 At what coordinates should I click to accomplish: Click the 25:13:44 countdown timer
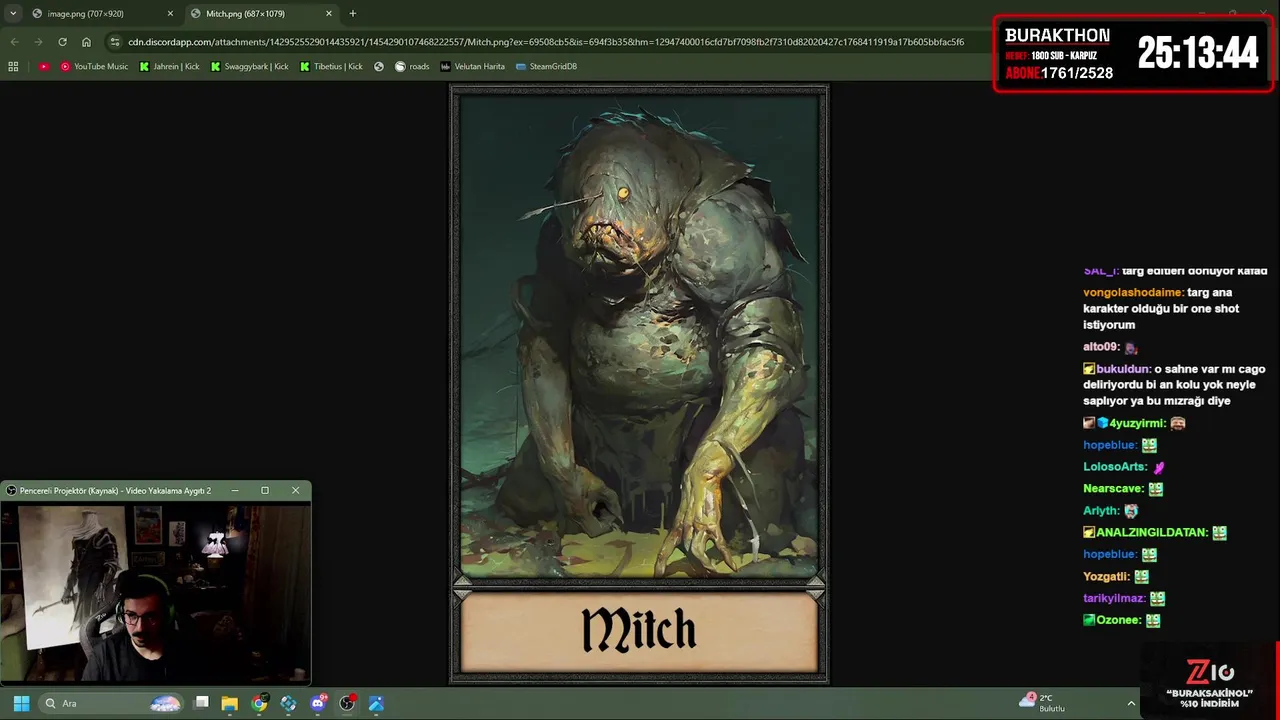[1198, 53]
